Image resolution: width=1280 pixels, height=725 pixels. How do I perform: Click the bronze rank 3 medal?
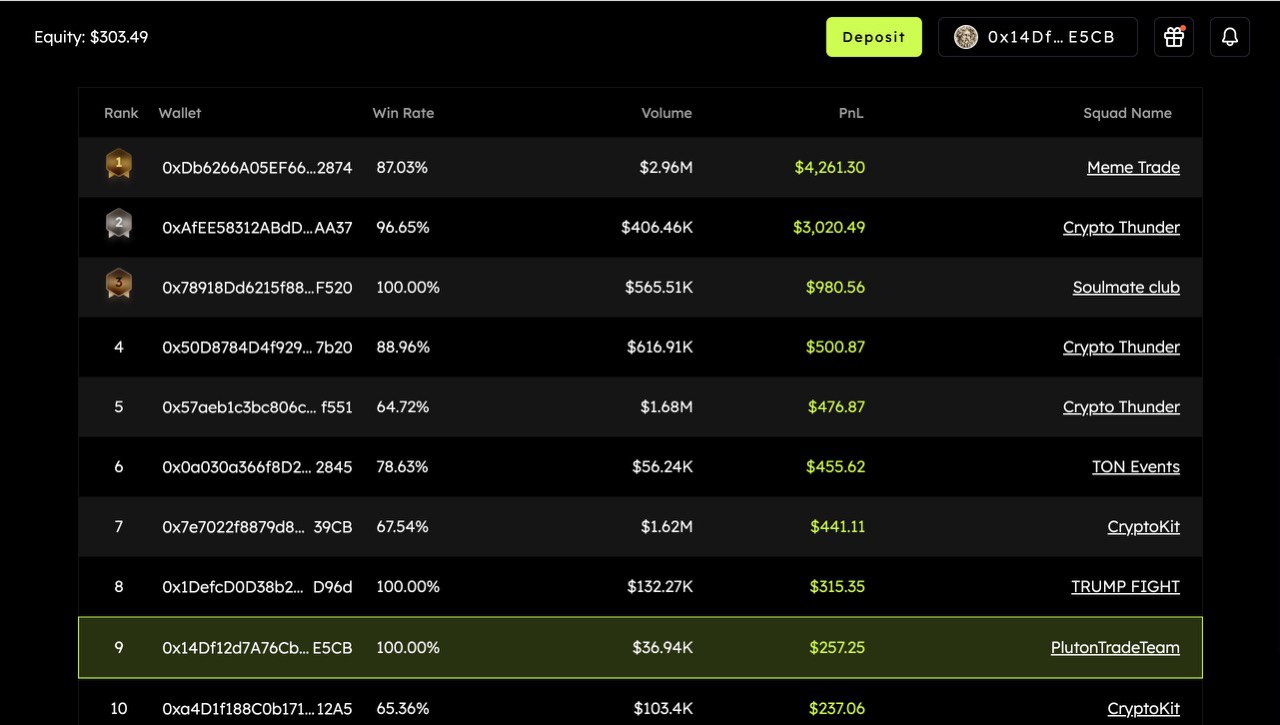pyautogui.click(x=119, y=284)
